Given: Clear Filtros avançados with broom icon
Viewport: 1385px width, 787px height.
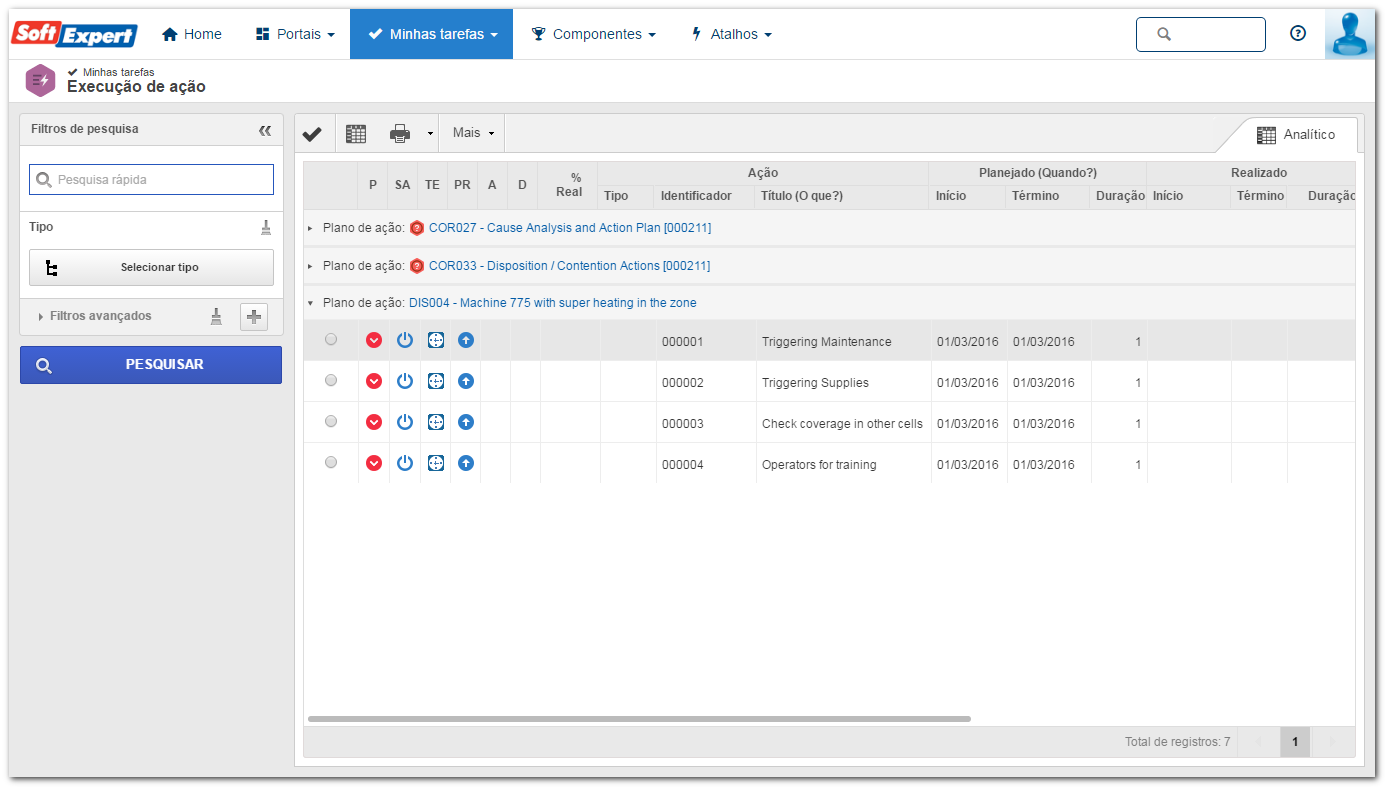Looking at the screenshot, I should [x=216, y=316].
